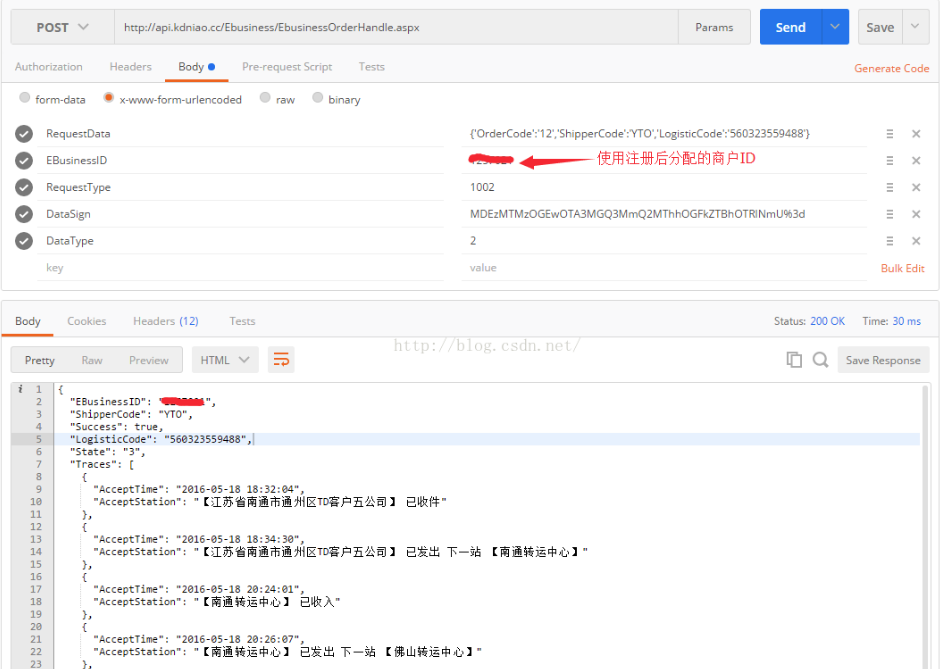Image resolution: width=943 pixels, height=669 pixels.
Task: Open the Authorization tab
Action: point(49,67)
